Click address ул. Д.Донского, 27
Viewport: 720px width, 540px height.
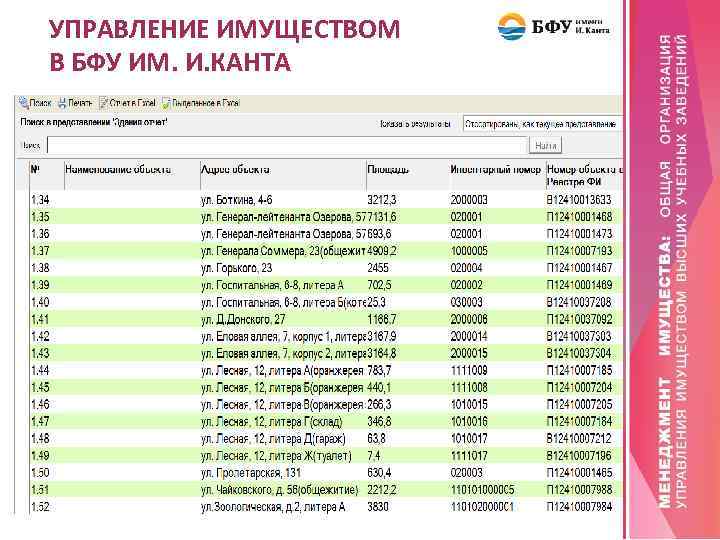243,319
